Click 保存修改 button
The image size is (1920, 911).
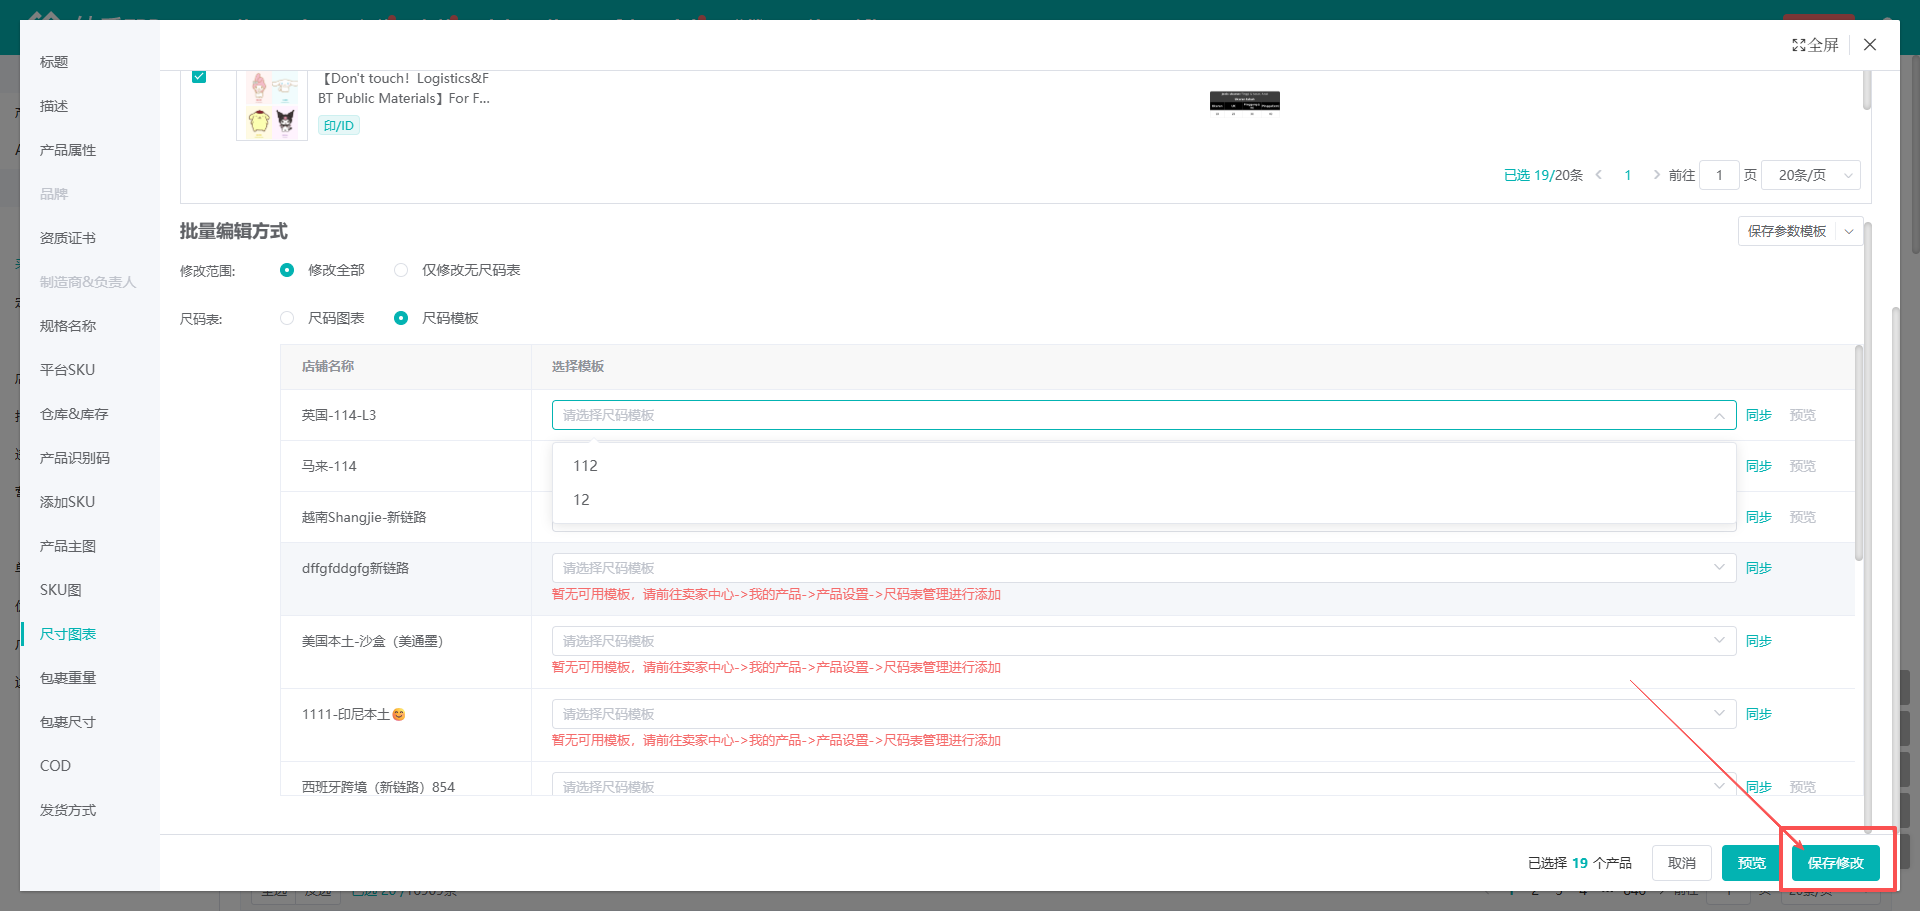tap(1835, 863)
